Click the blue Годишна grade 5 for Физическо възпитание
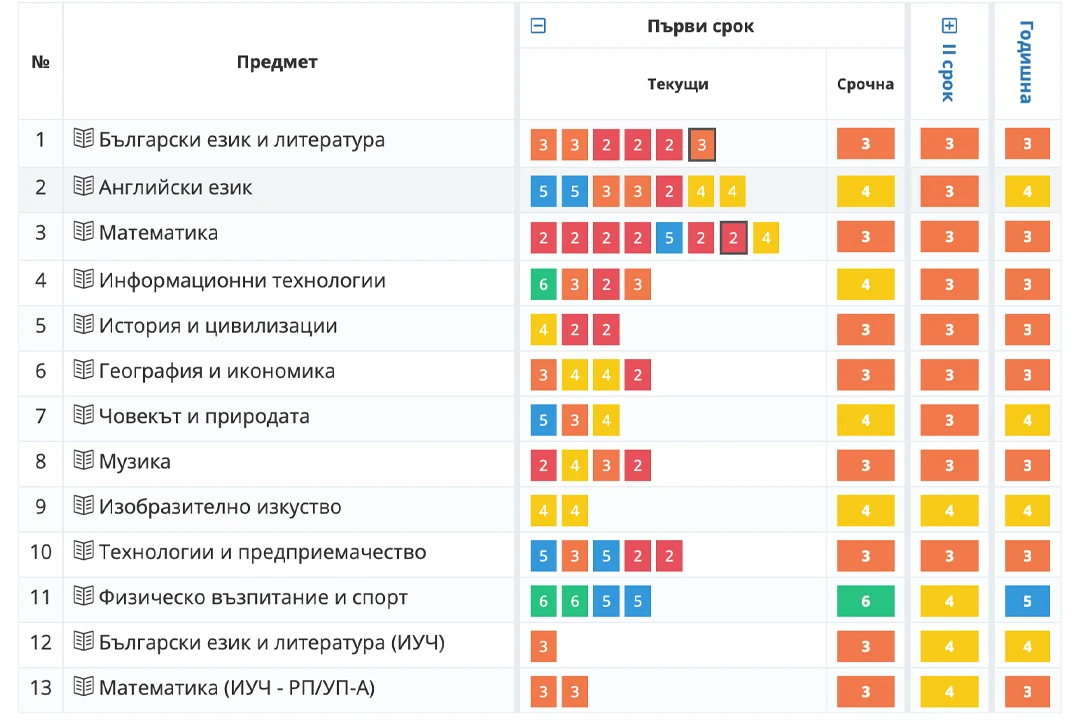 coord(1027,601)
